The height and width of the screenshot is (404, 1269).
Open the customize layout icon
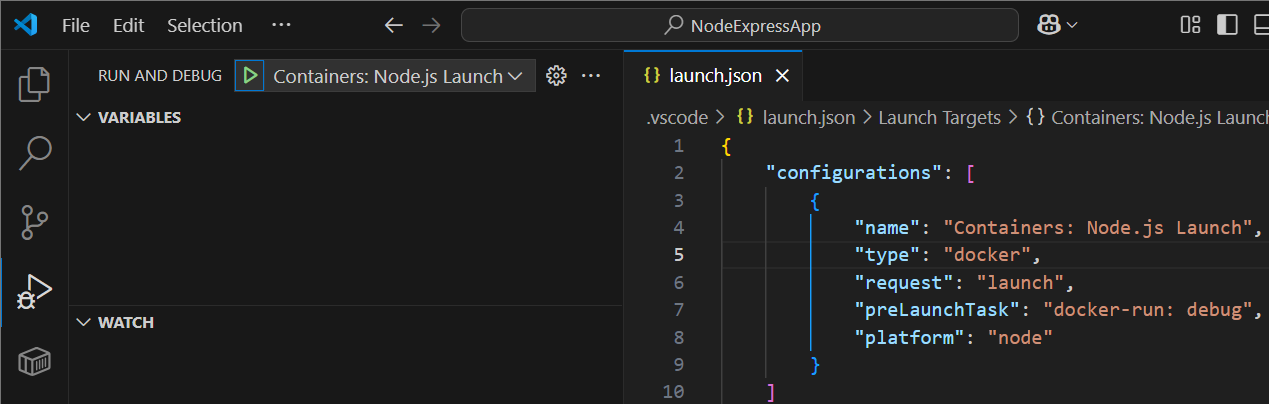click(x=1190, y=25)
